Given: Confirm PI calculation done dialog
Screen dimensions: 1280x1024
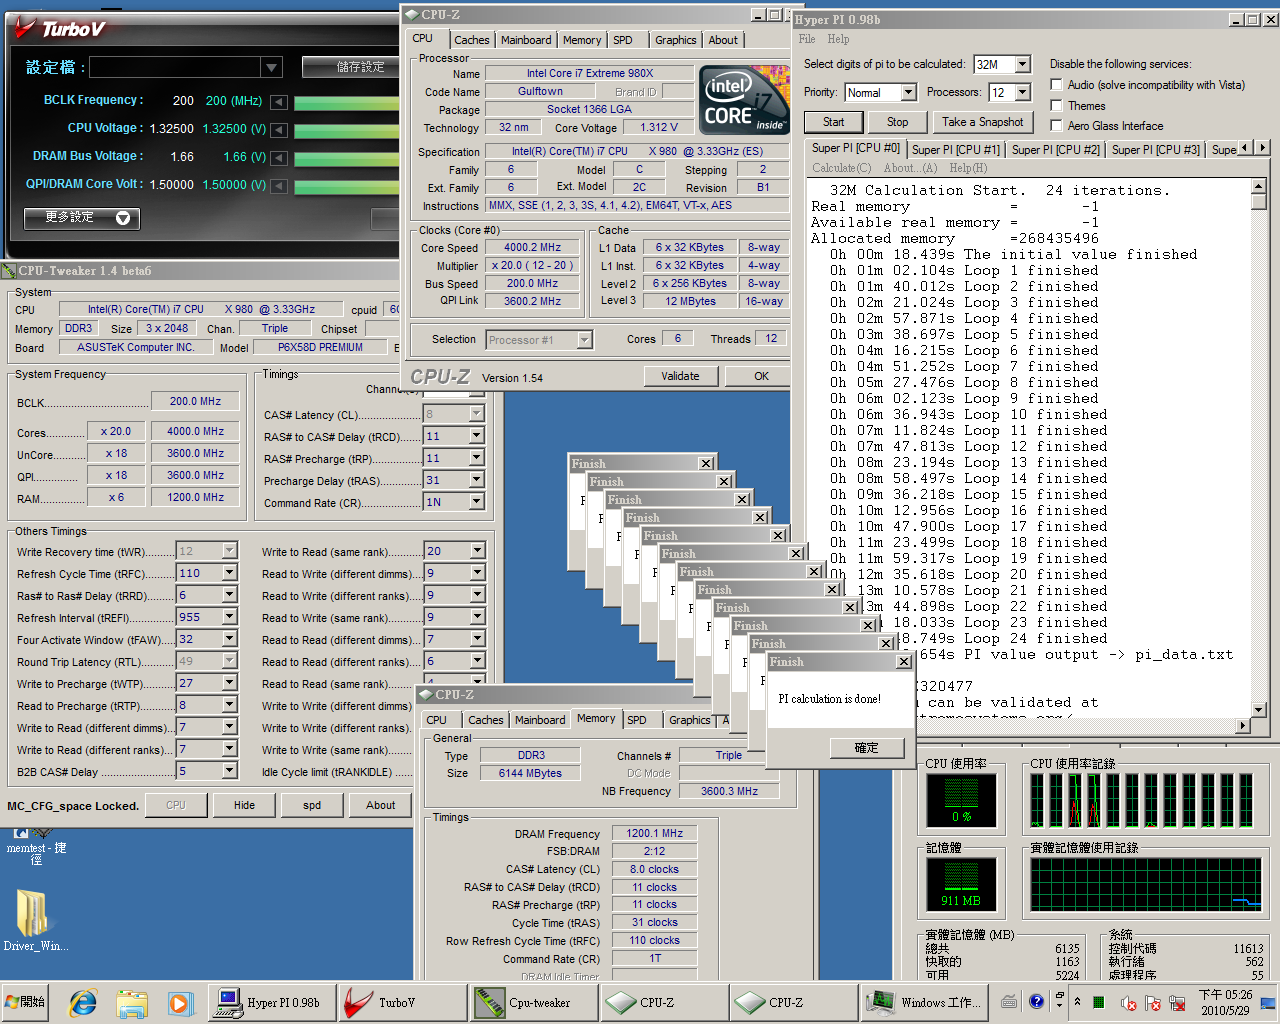Looking at the screenshot, I should pyautogui.click(x=867, y=748).
